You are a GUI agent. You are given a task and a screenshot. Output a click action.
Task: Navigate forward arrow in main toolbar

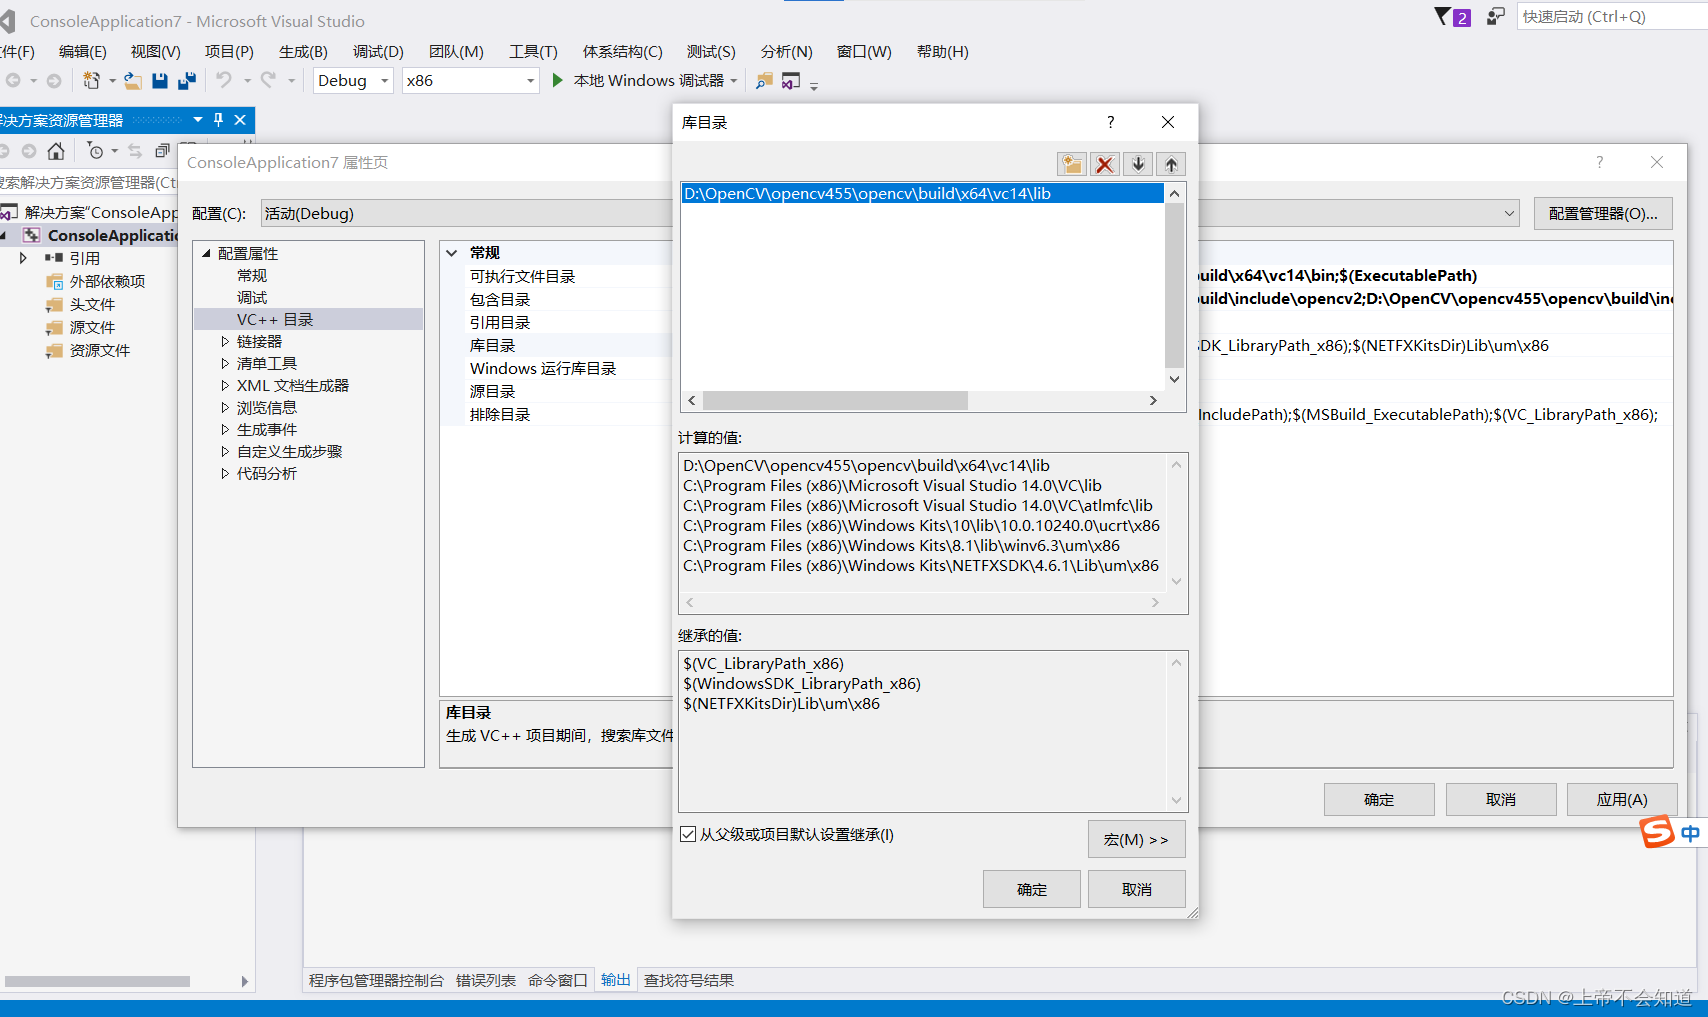coord(53,80)
